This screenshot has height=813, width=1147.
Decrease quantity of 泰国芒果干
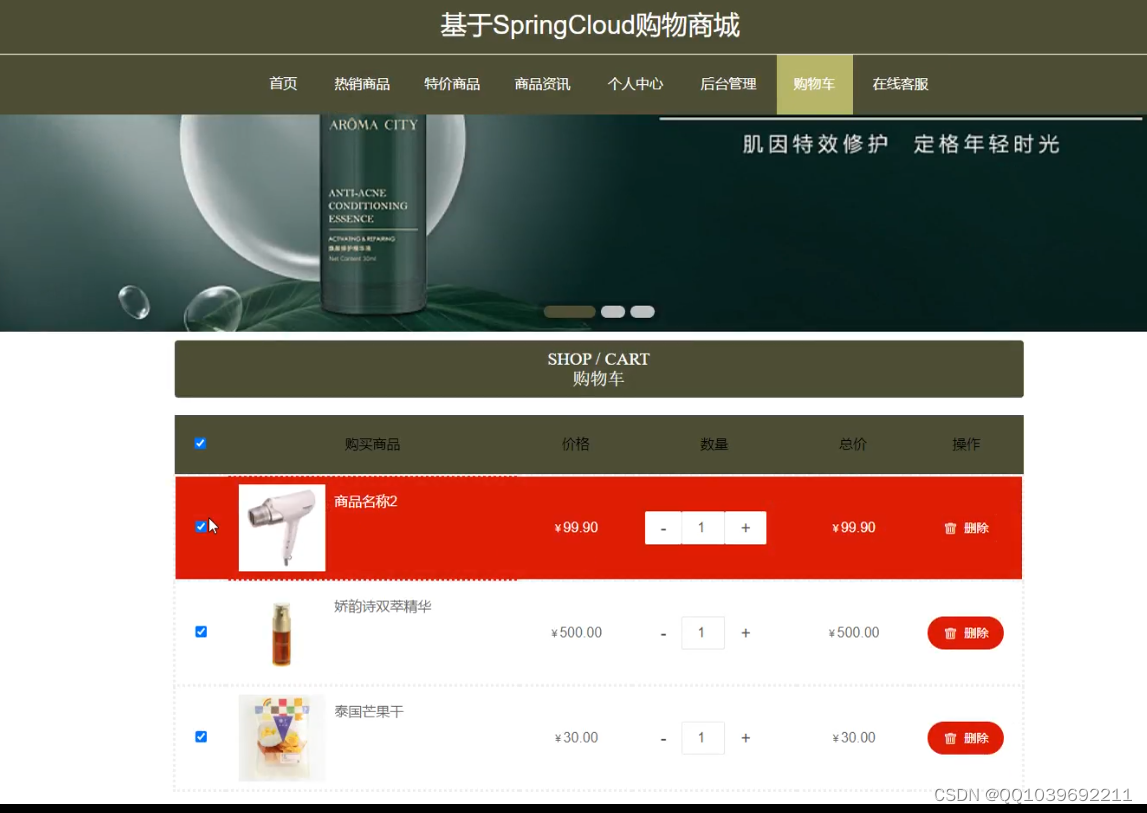(x=663, y=738)
